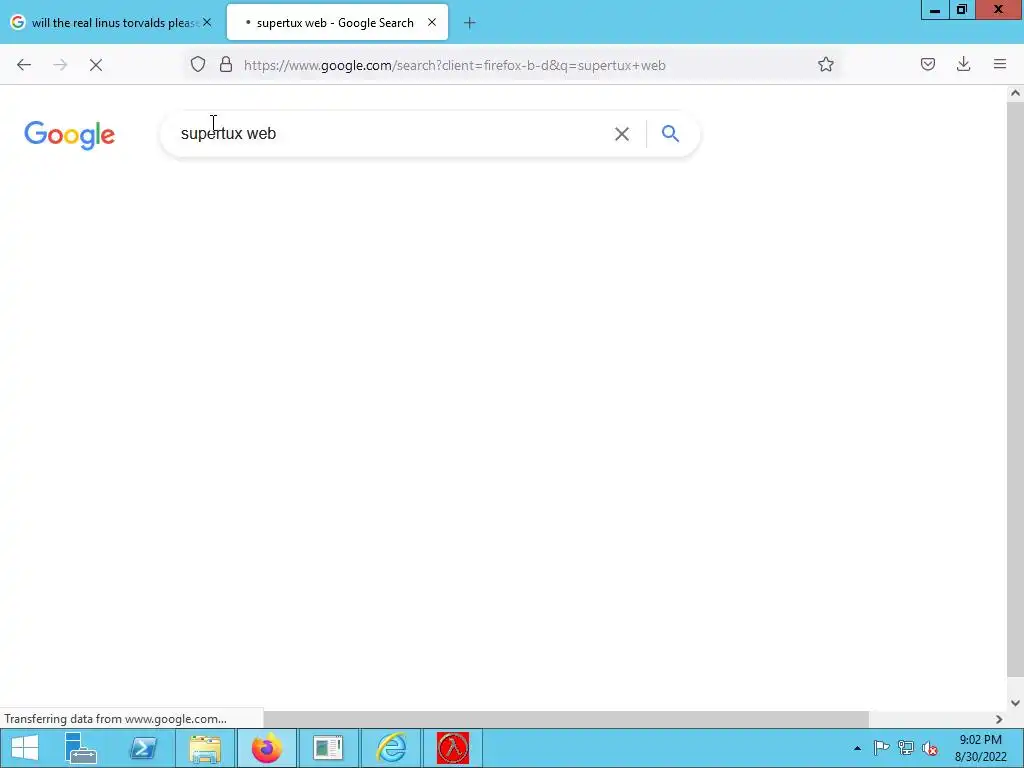Stop loading the page
Screen dimensions: 1024x768
(x=96, y=65)
